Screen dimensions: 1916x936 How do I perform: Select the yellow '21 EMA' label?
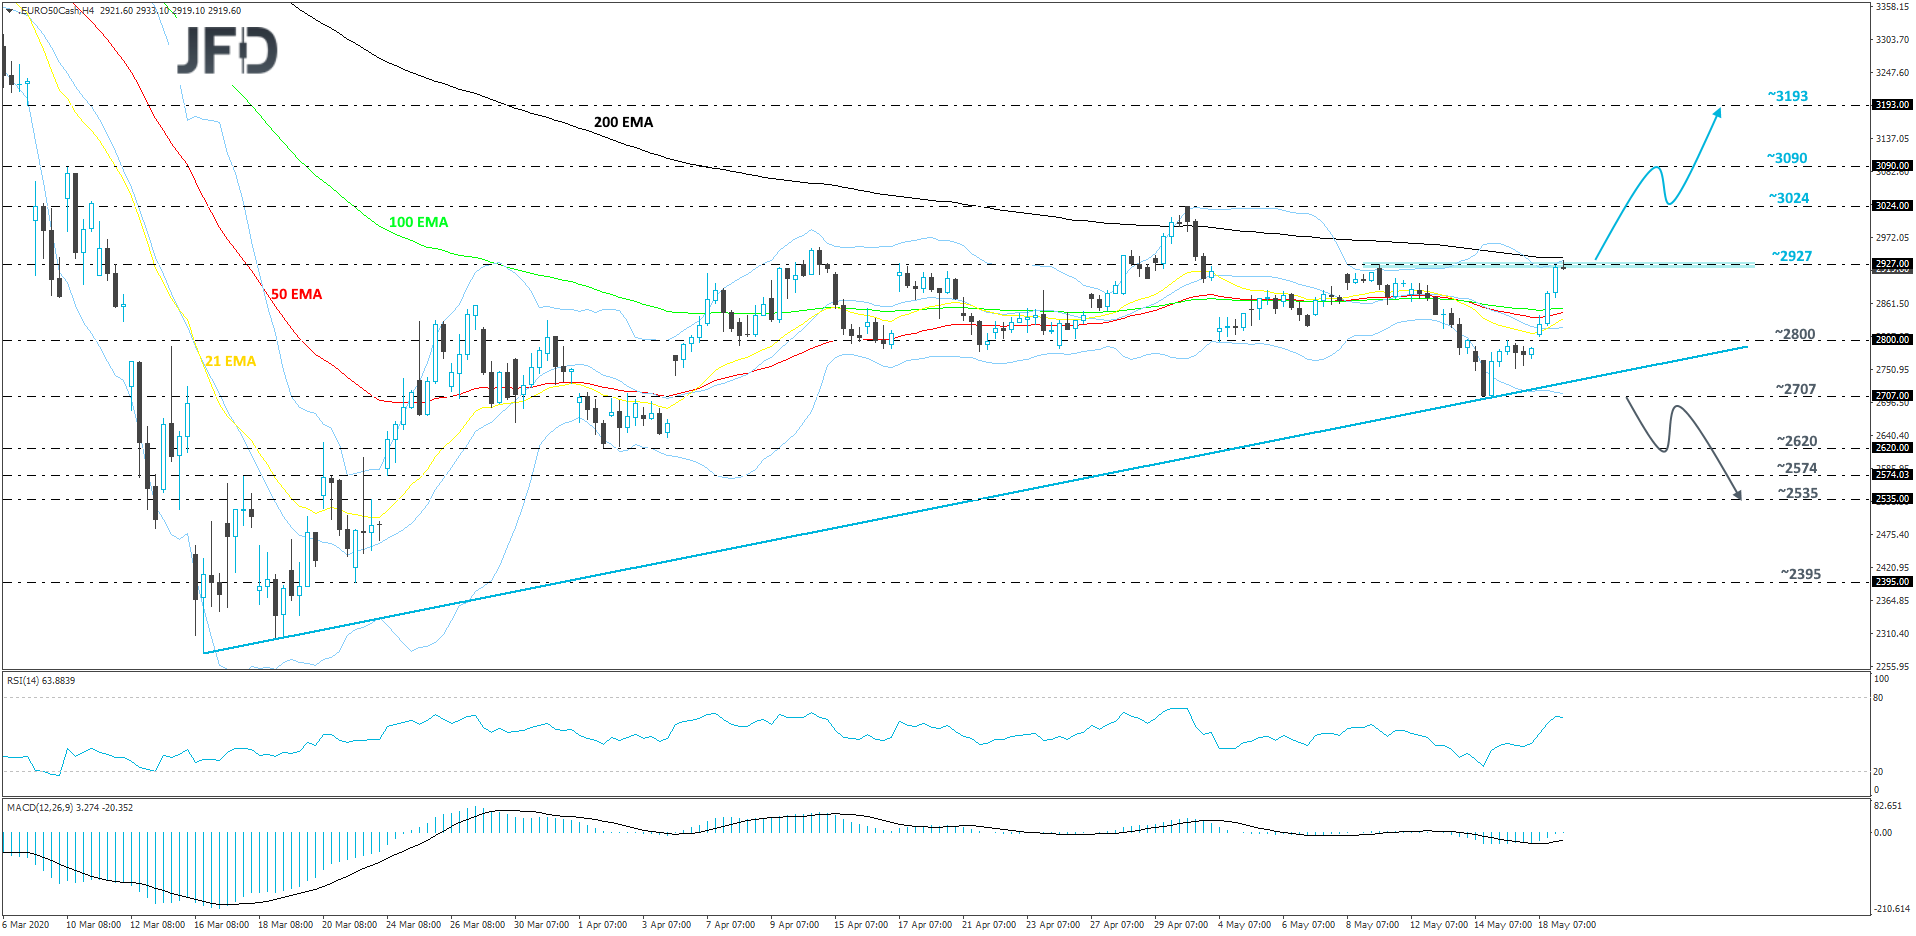pyautogui.click(x=230, y=361)
